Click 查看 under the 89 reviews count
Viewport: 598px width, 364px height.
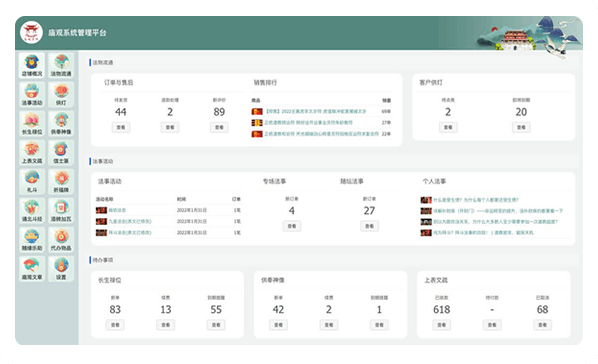point(219,127)
